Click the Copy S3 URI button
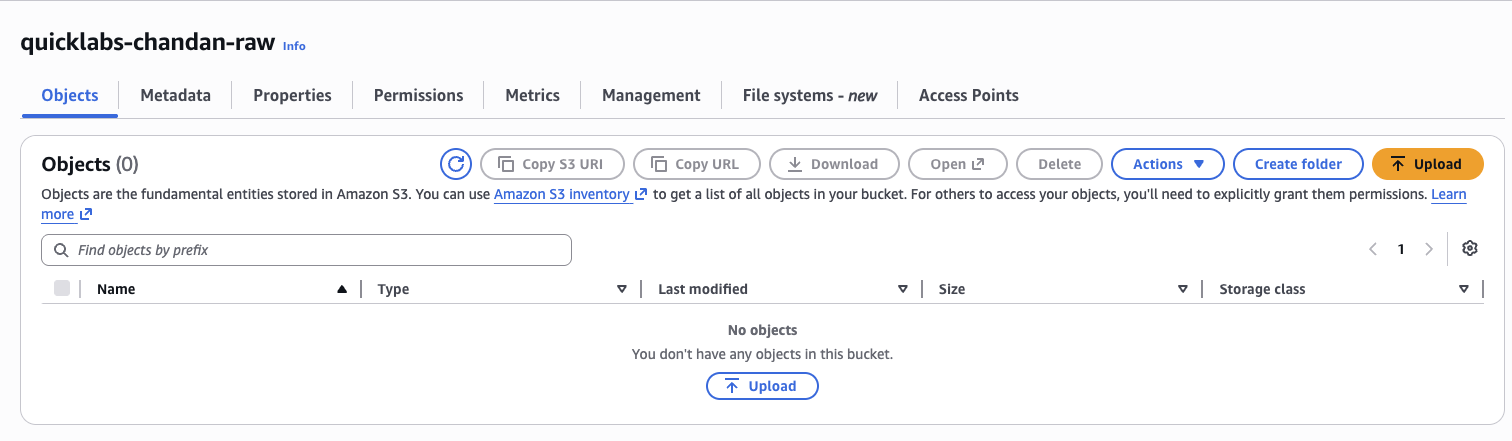 pyautogui.click(x=553, y=164)
